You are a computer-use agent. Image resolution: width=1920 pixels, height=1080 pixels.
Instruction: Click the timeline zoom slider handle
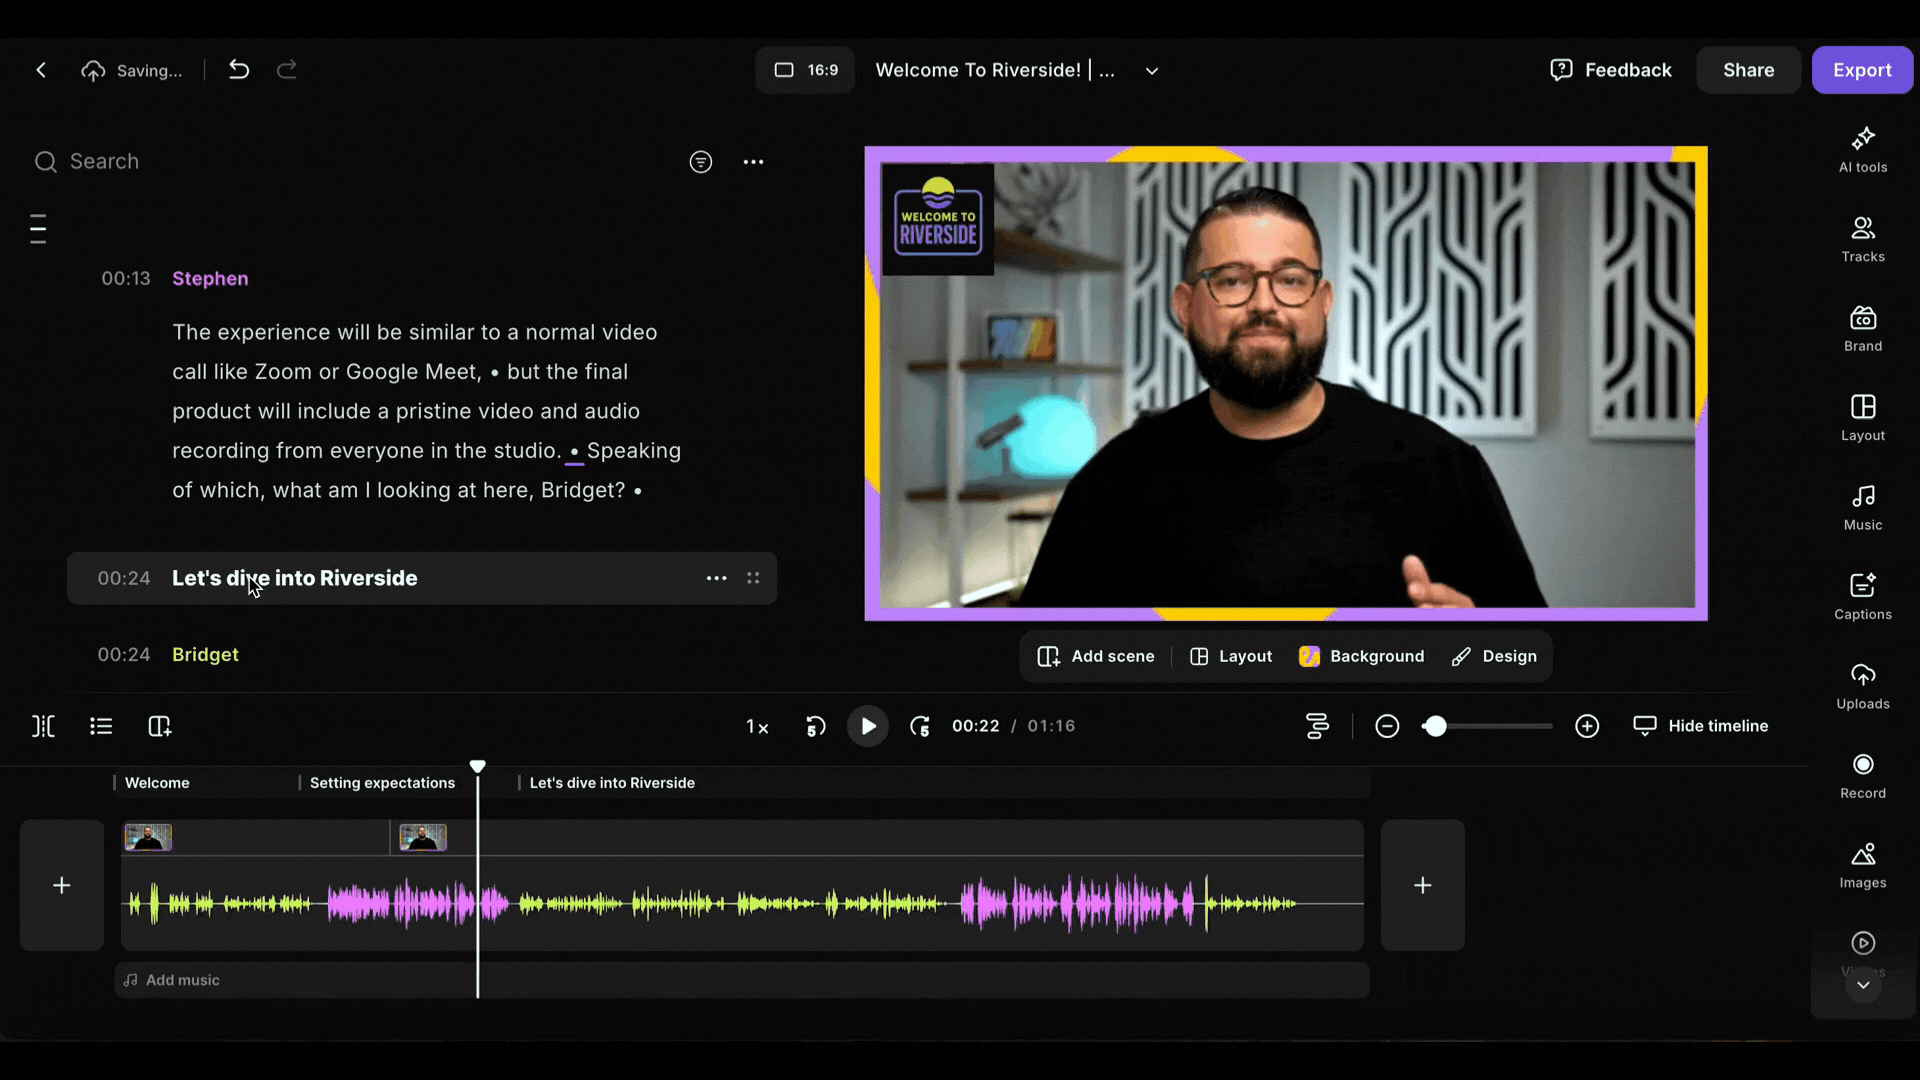pos(1435,726)
